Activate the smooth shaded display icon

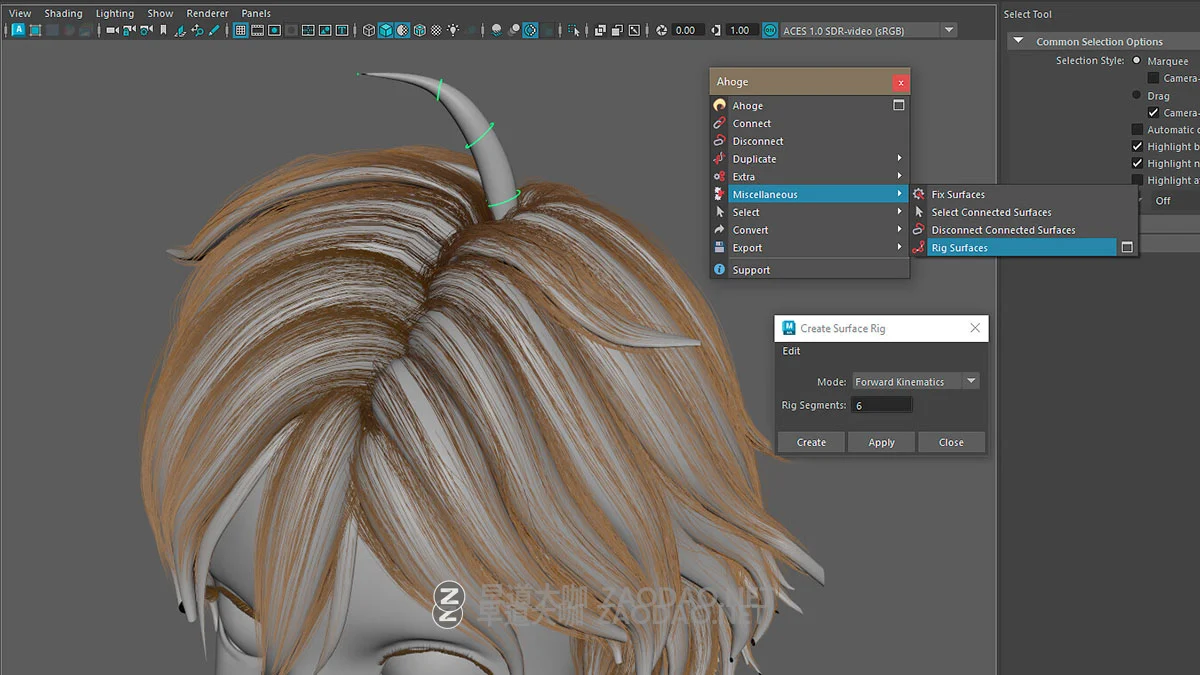(386, 30)
